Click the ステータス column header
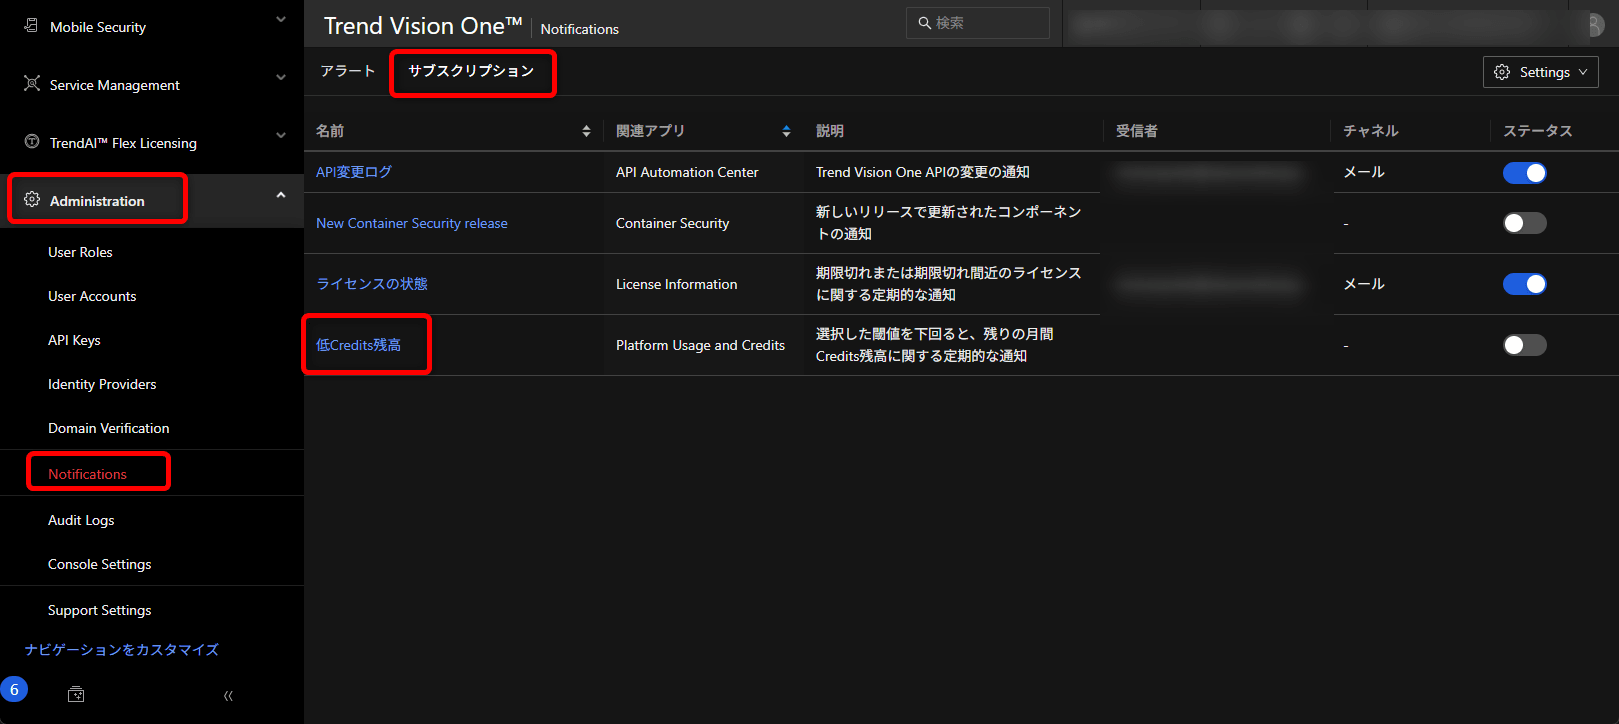This screenshot has height=724, width=1619. pyautogui.click(x=1538, y=131)
